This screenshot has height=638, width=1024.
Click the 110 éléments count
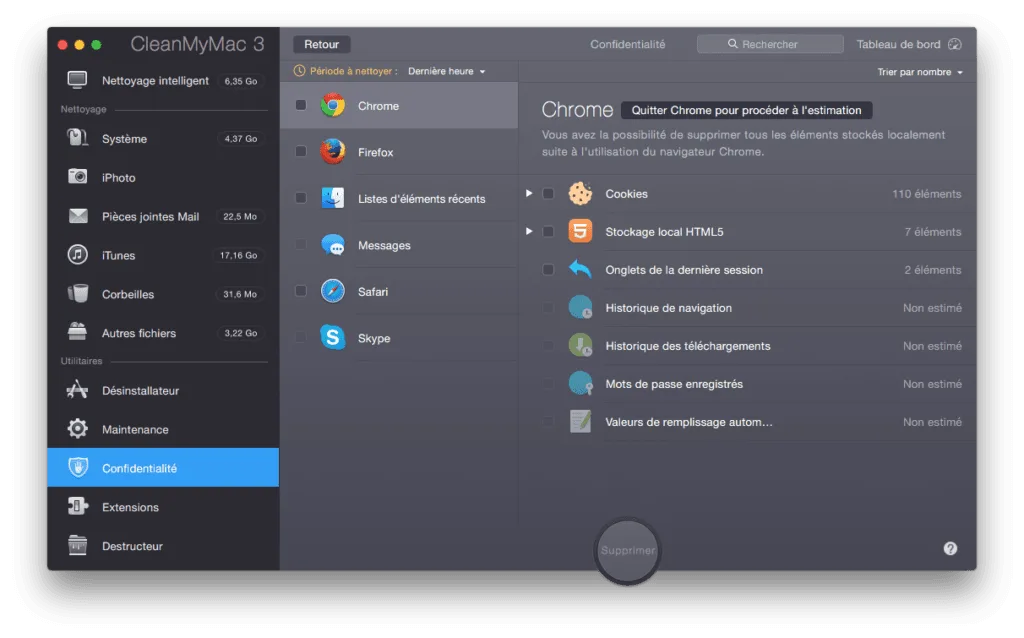pos(926,194)
